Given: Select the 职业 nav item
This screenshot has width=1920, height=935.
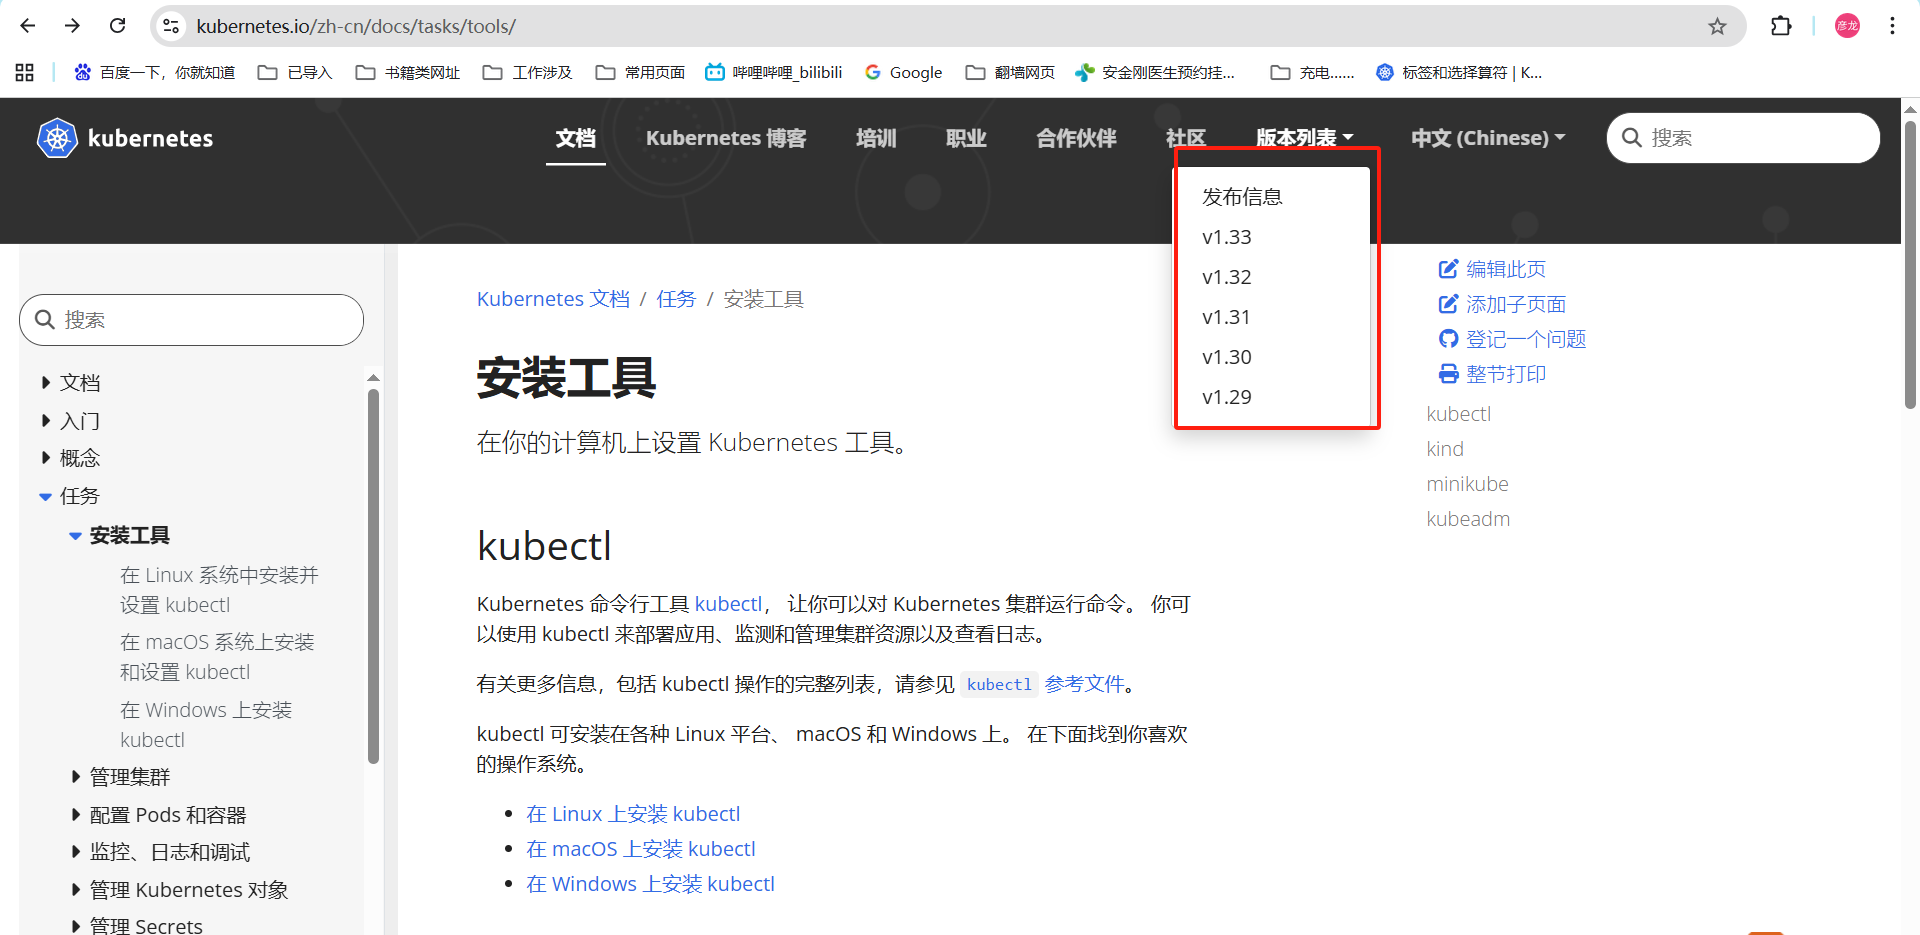Looking at the screenshot, I should (966, 138).
